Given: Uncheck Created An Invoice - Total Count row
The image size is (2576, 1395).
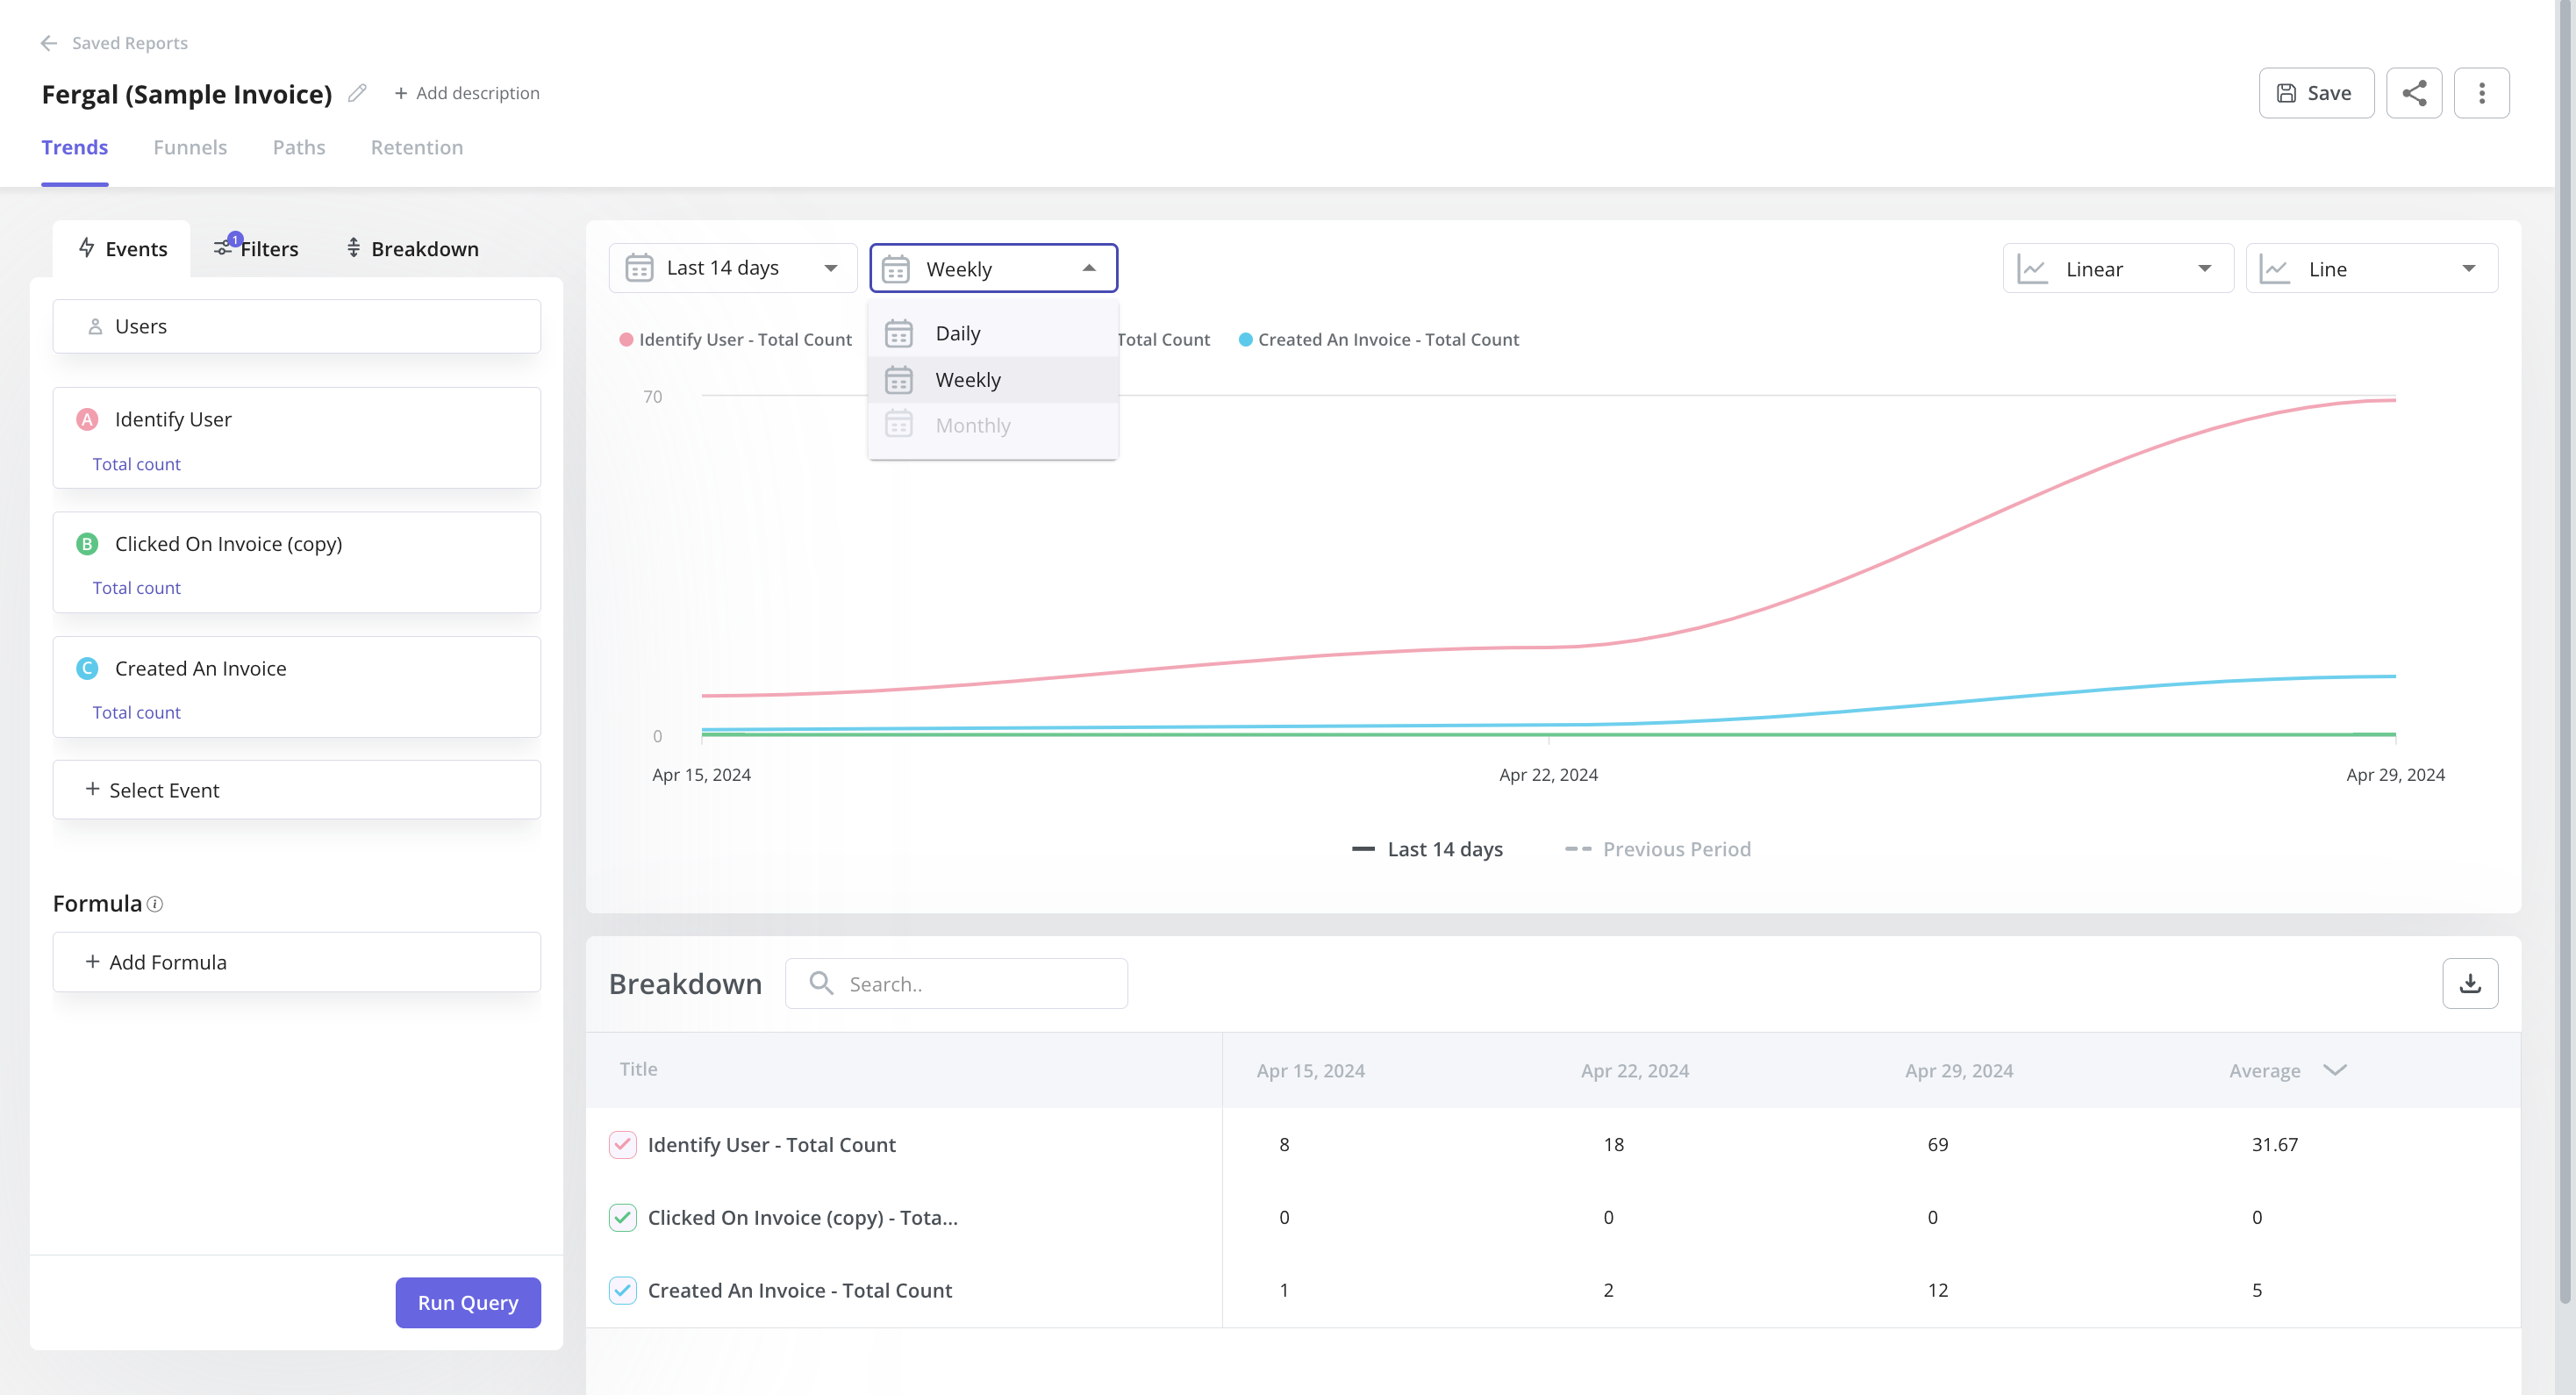Looking at the screenshot, I should click(x=622, y=1290).
